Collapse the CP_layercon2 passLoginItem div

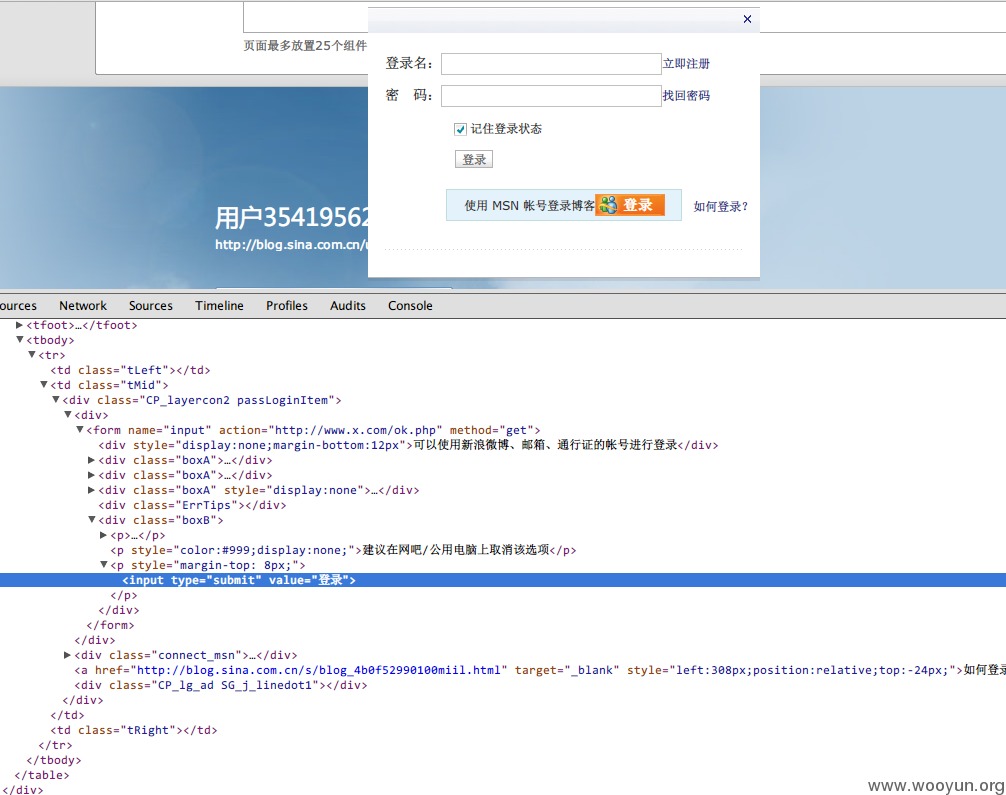(x=56, y=400)
